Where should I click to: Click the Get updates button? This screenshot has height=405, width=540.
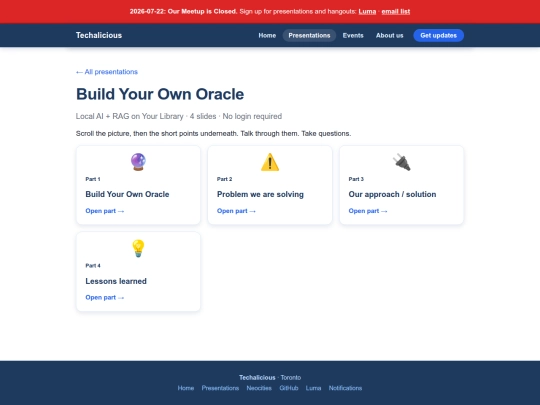click(x=438, y=35)
